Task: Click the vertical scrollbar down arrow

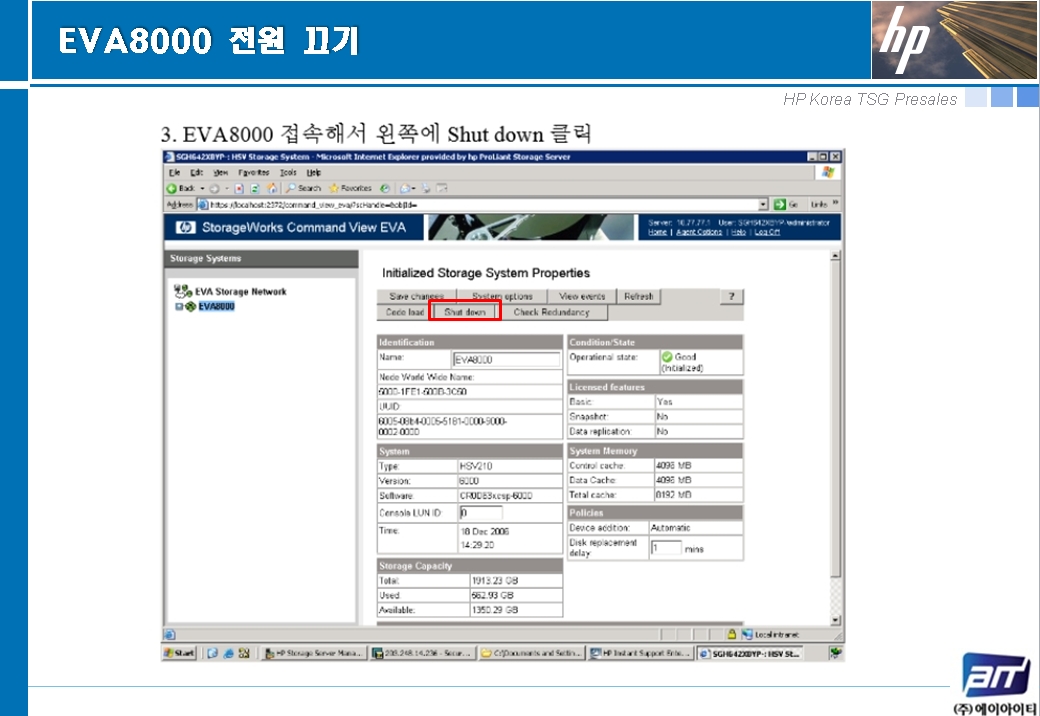Action: tap(836, 620)
